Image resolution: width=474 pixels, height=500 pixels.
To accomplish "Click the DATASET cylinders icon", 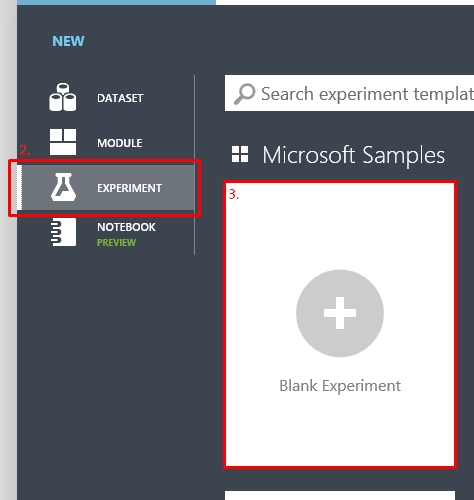I will (x=63, y=97).
